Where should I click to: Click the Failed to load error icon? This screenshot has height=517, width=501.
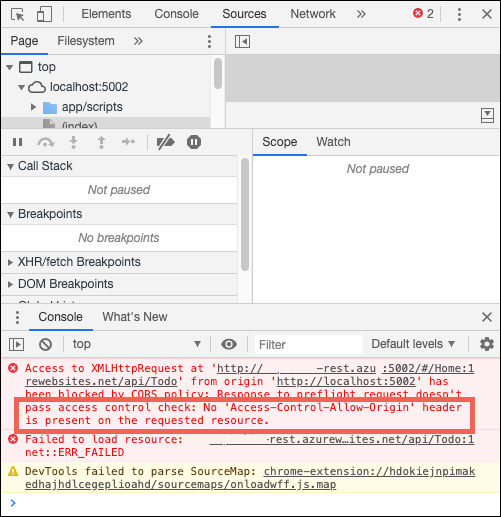(13, 439)
